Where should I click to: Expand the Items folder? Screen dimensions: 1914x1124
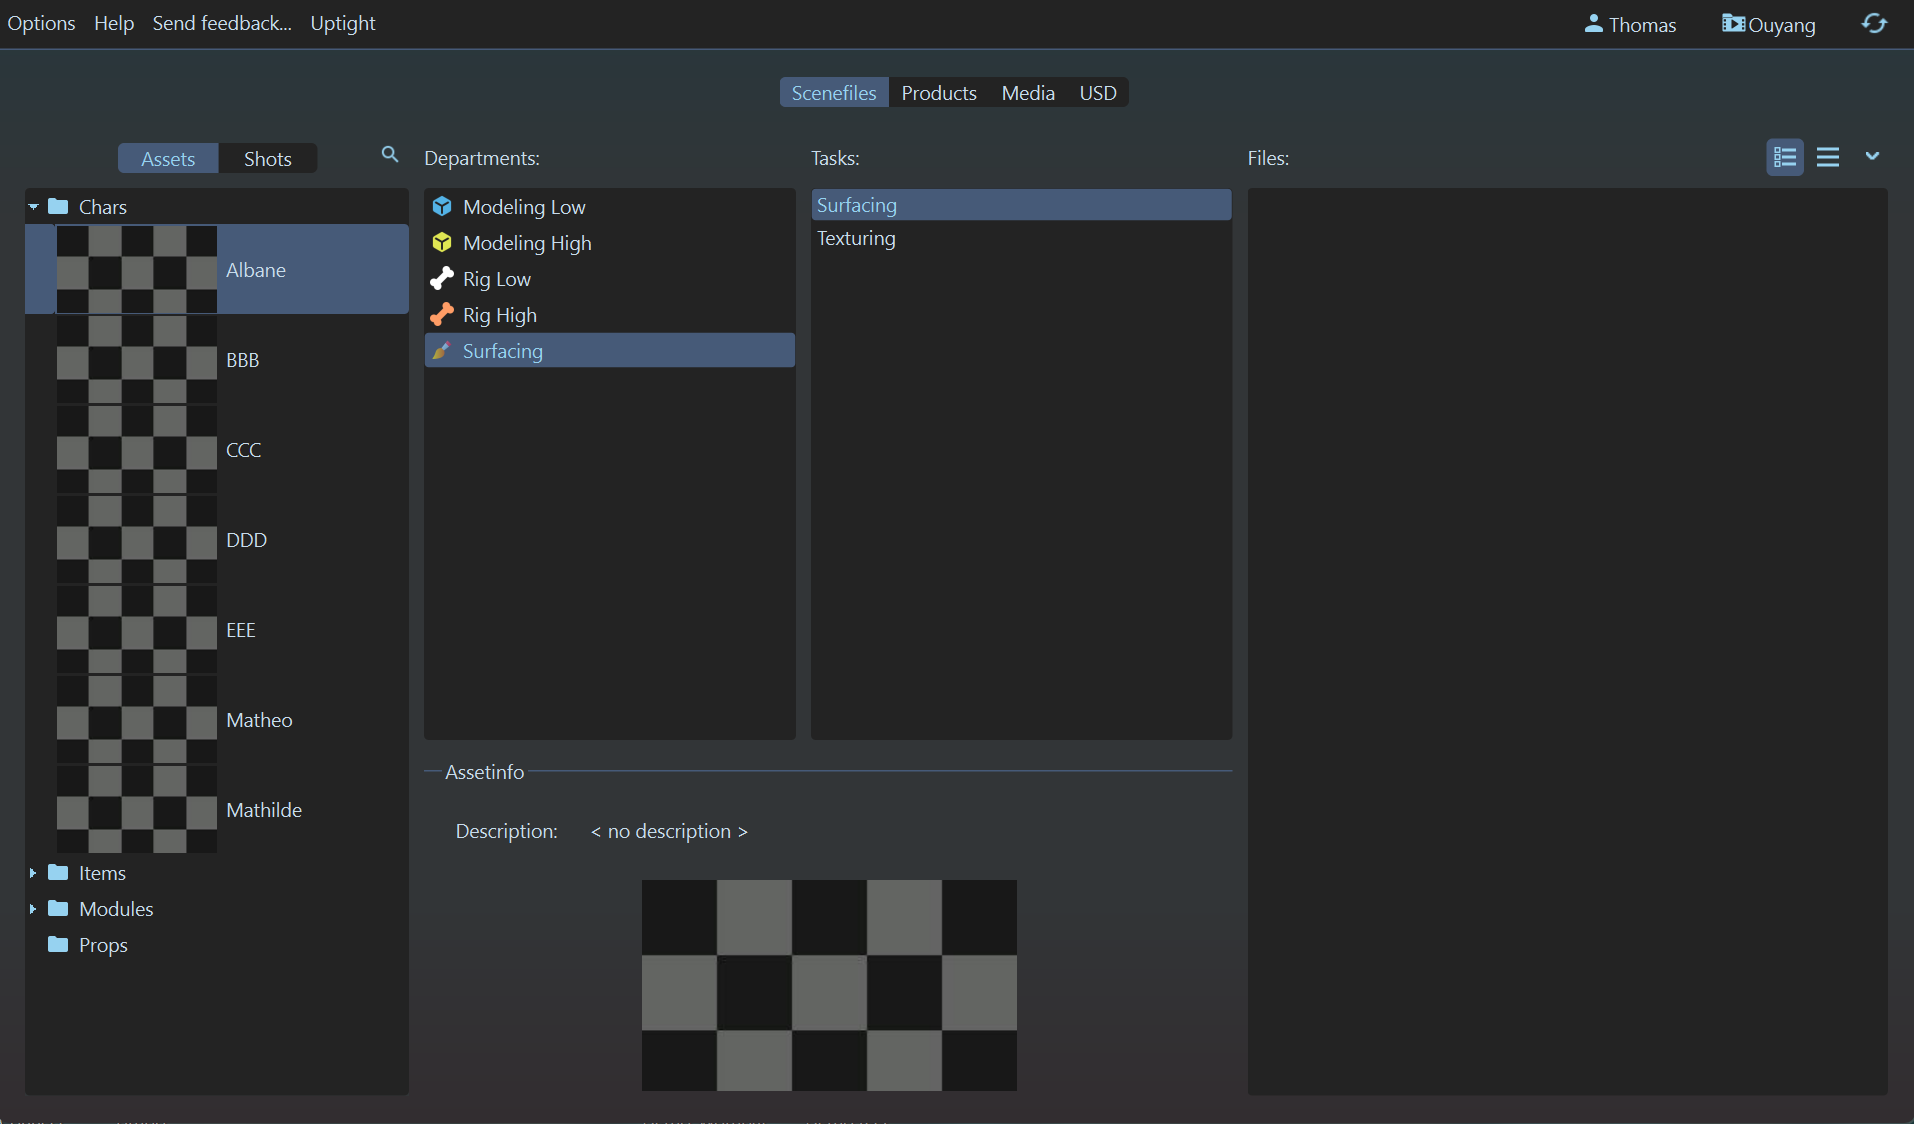33,873
